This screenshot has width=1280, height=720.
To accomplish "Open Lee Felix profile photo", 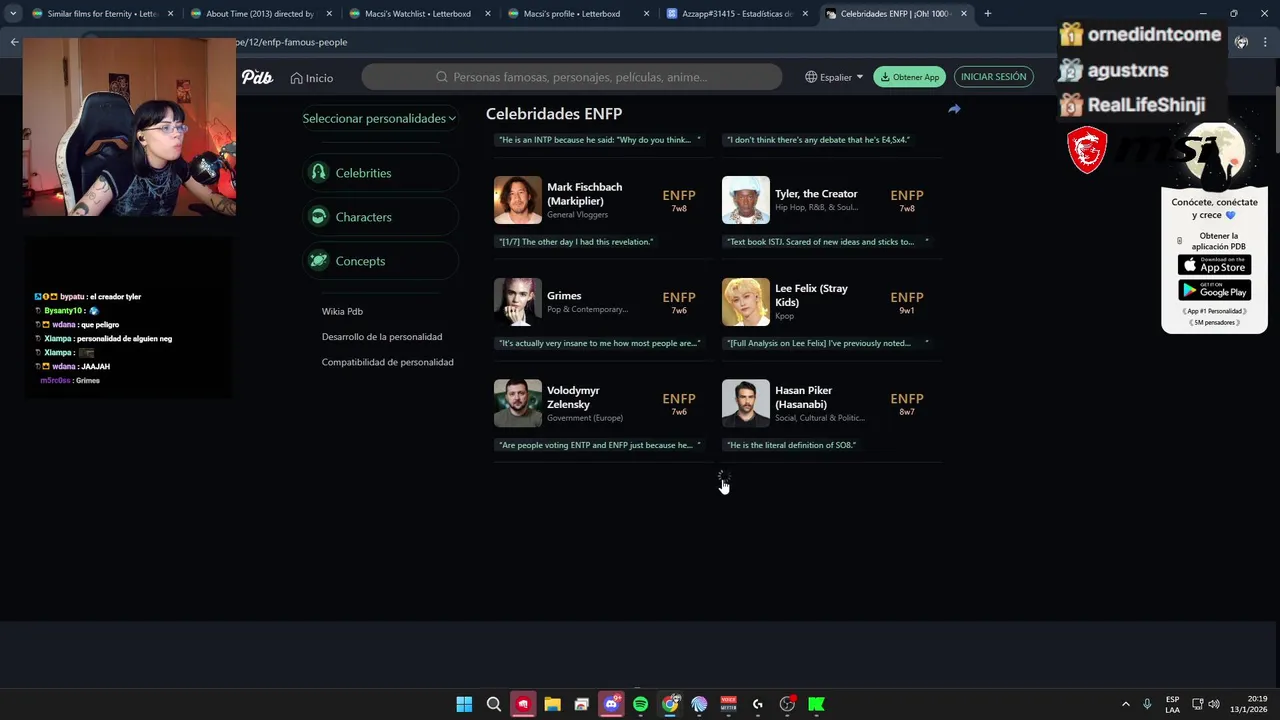I will [746, 302].
